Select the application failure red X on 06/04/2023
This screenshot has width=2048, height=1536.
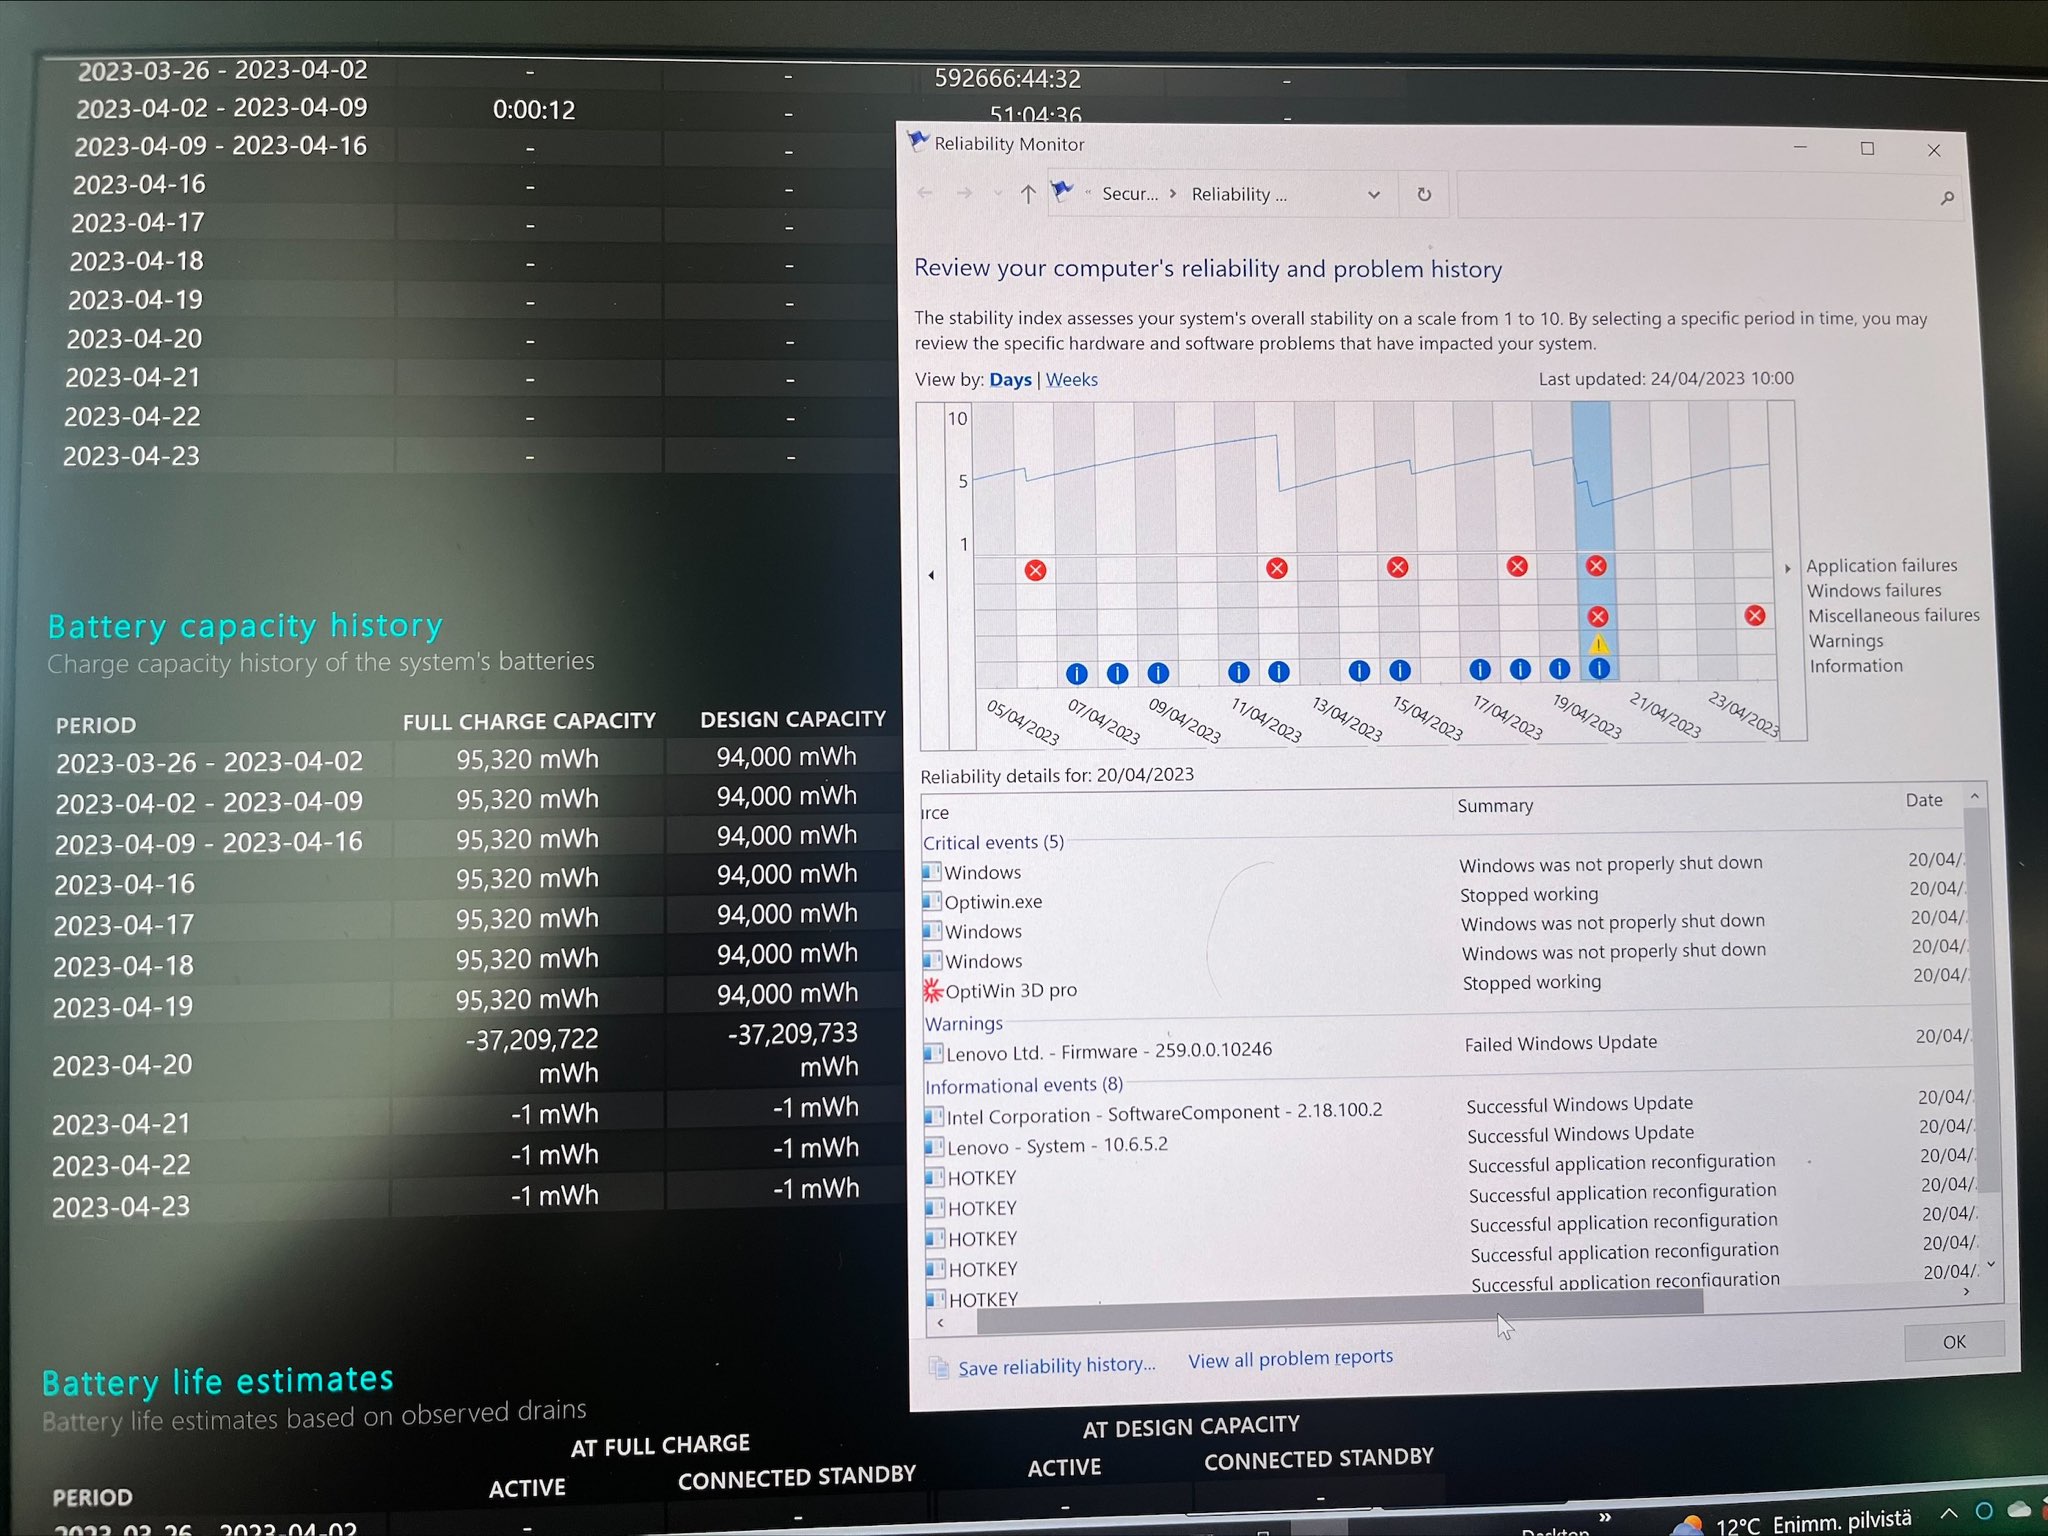click(1035, 570)
